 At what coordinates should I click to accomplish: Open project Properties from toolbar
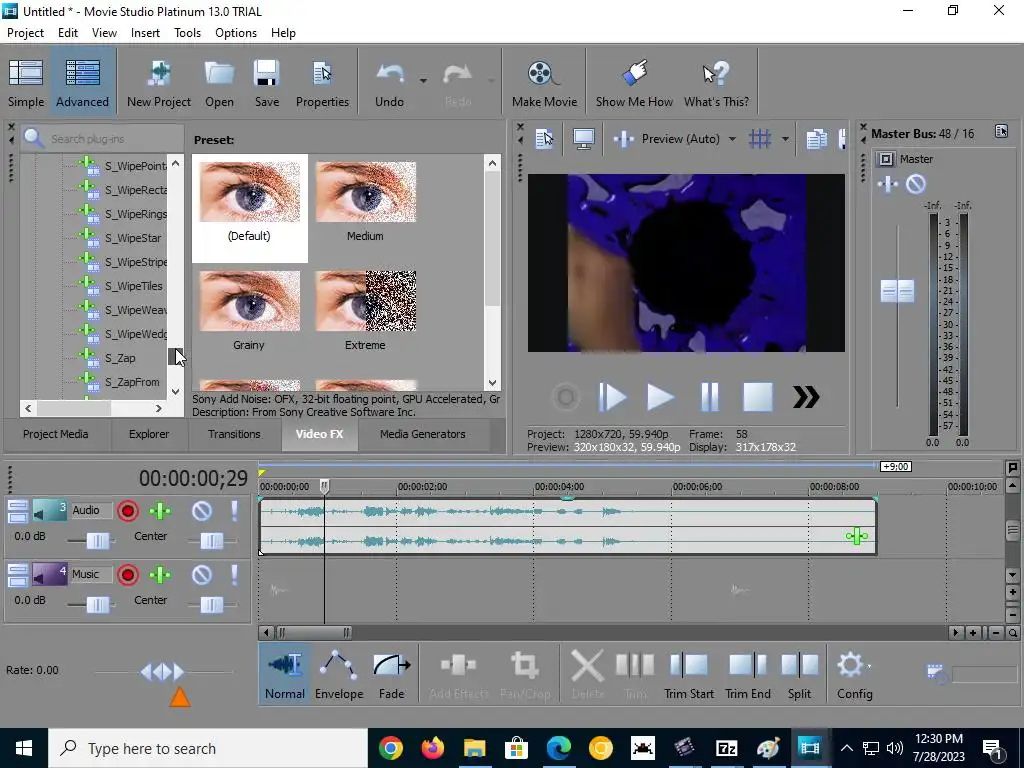click(322, 83)
